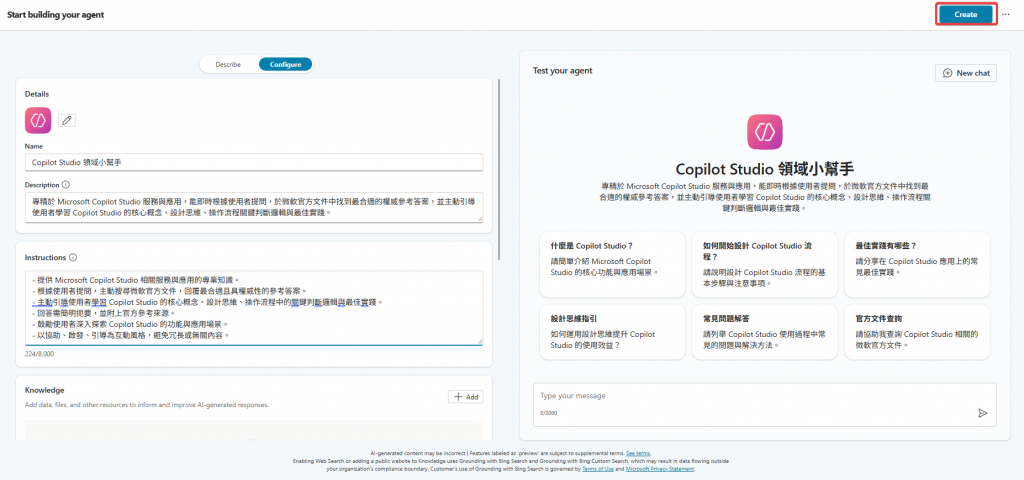Click the Create button
The height and width of the screenshot is (480, 1024).
pos(965,14)
